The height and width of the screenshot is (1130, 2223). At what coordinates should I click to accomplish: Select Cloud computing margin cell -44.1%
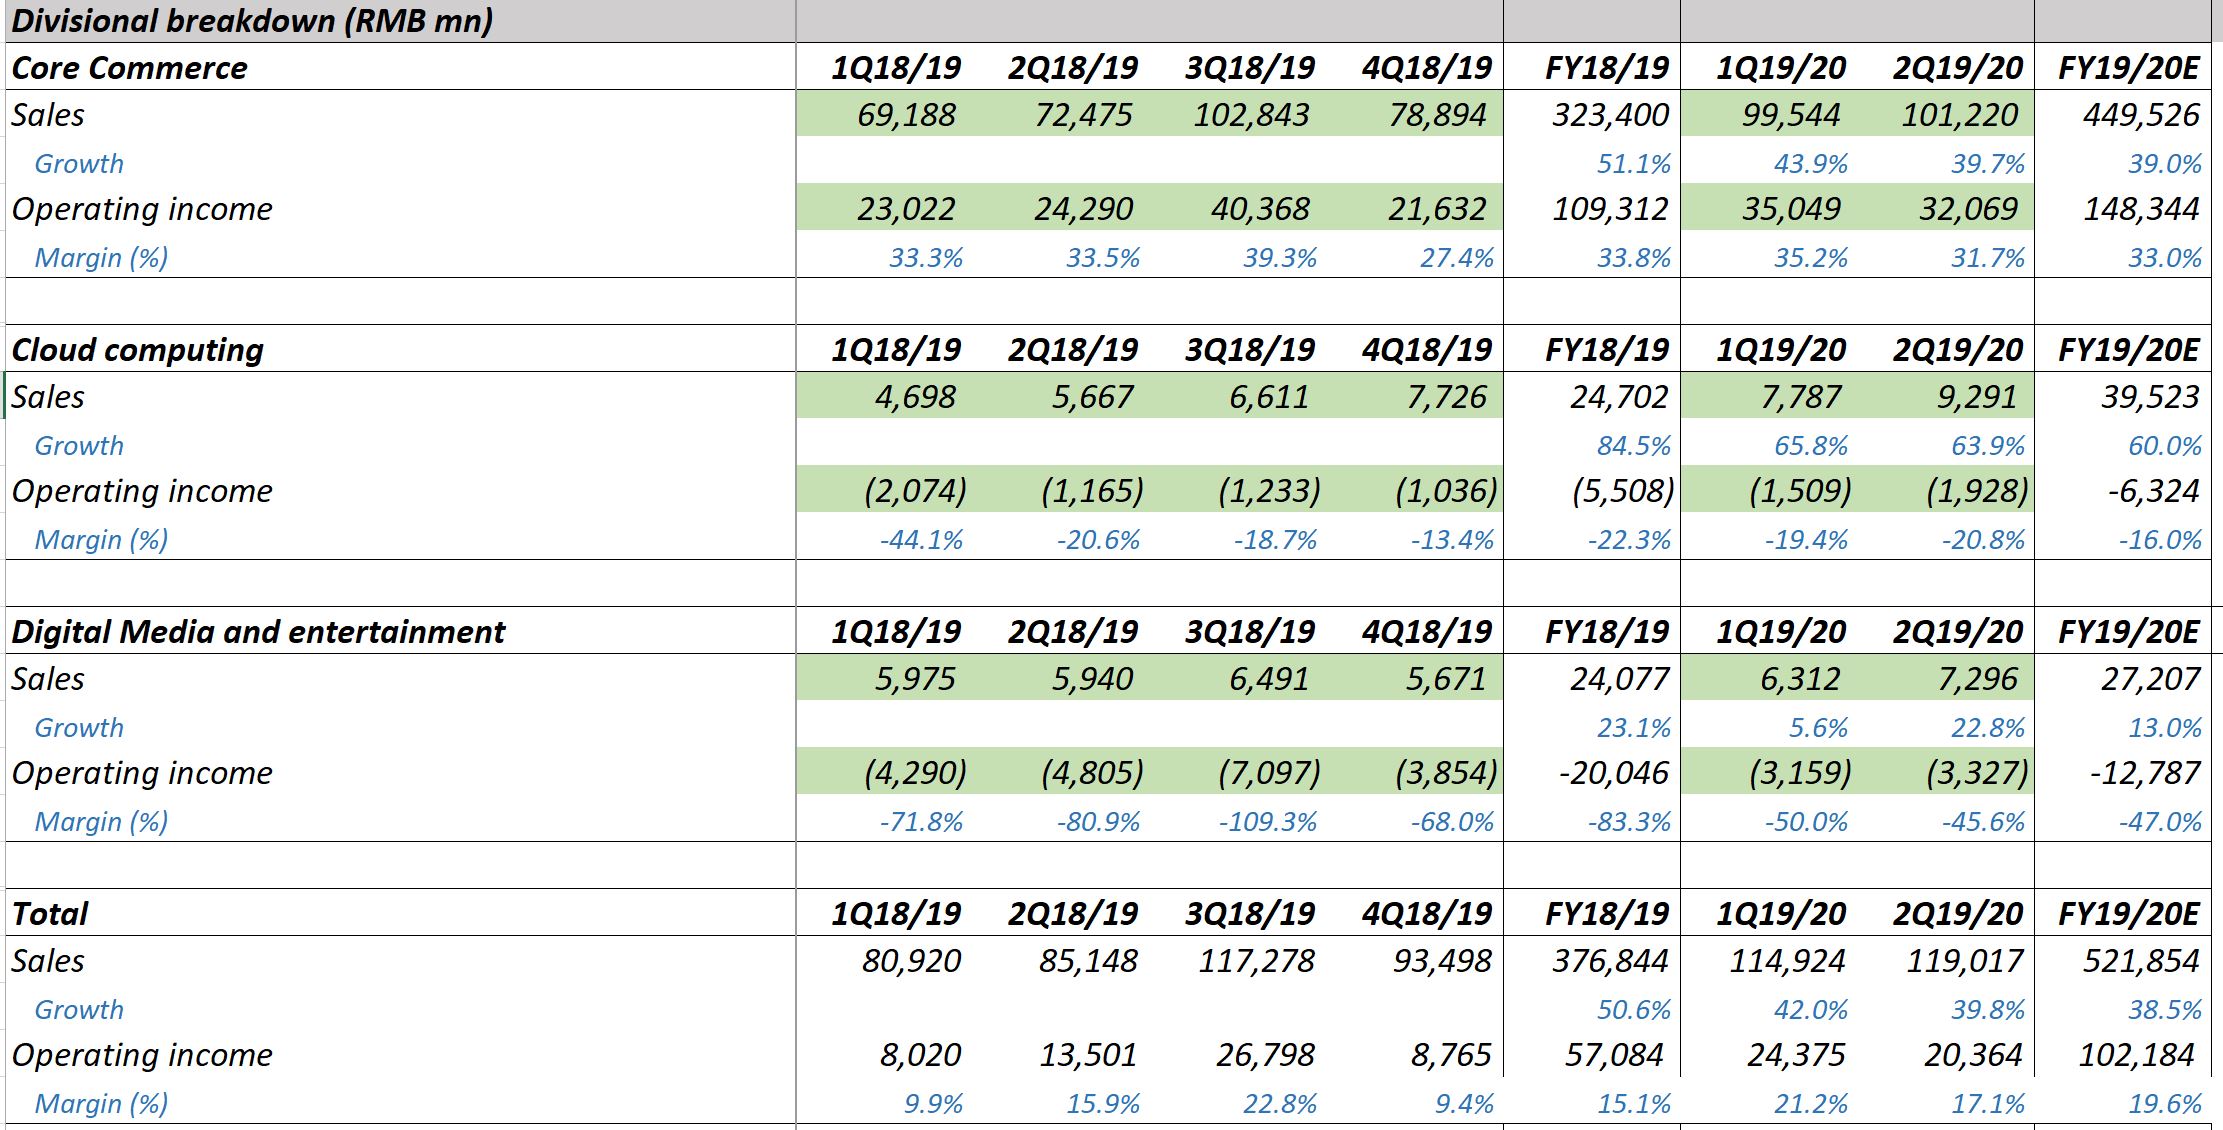(x=921, y=540)
